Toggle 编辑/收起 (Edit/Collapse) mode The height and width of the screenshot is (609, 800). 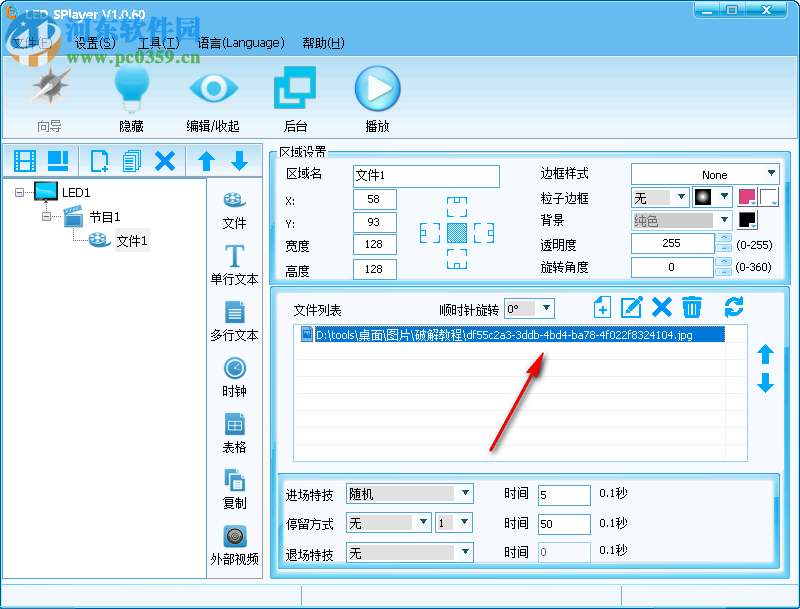[x=214, y=90]
